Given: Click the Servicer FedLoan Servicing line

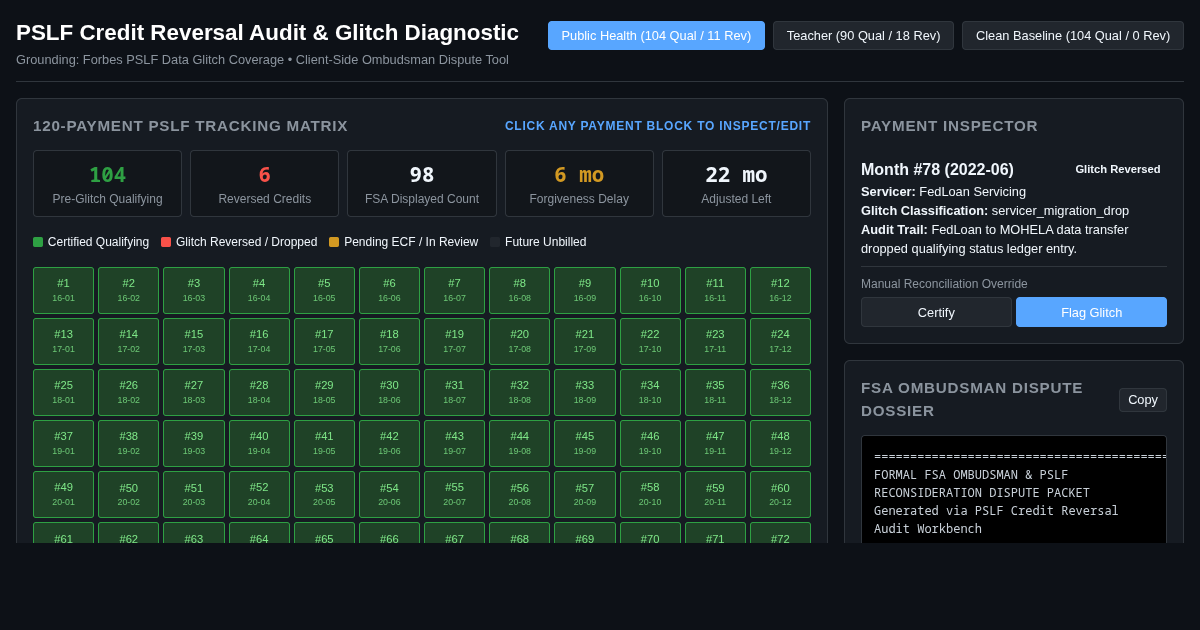Looking at the screenshot, I should (943, 191).
